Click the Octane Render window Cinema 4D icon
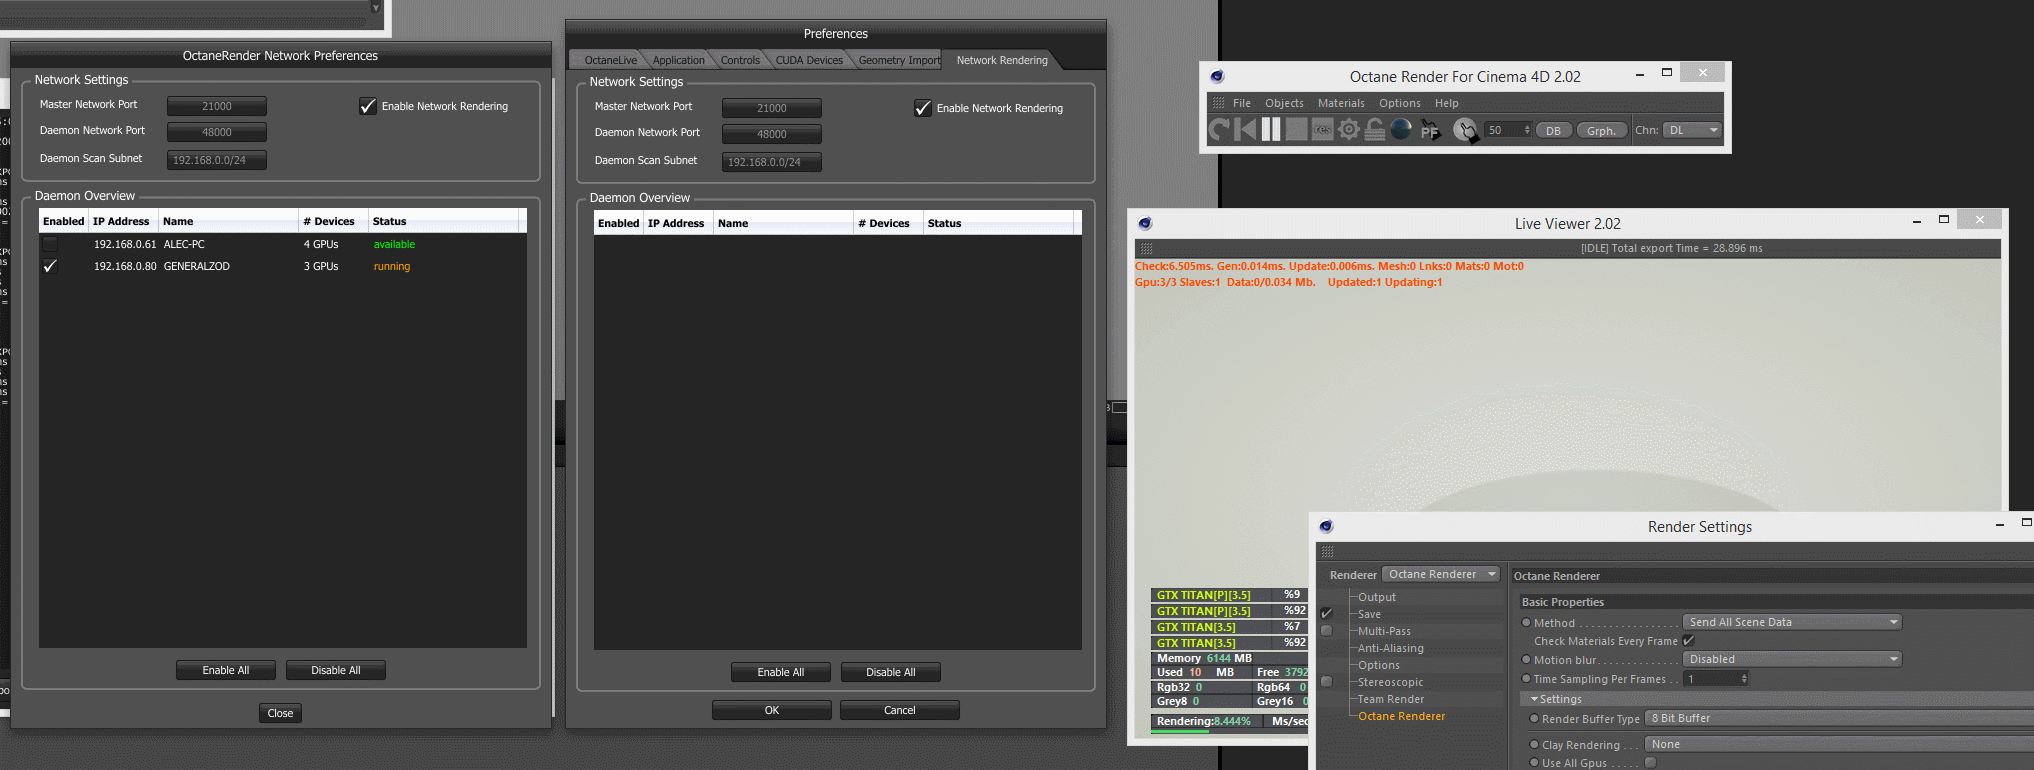 [x=1217, y=76]
